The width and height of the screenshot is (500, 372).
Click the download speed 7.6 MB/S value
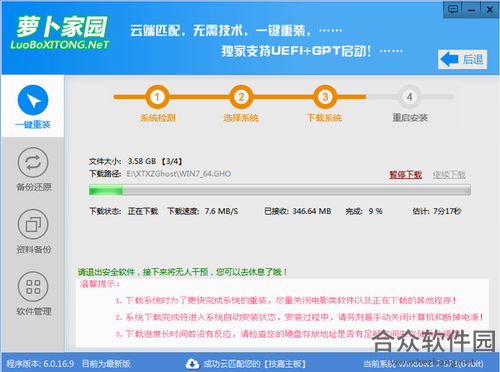(221, 211)
